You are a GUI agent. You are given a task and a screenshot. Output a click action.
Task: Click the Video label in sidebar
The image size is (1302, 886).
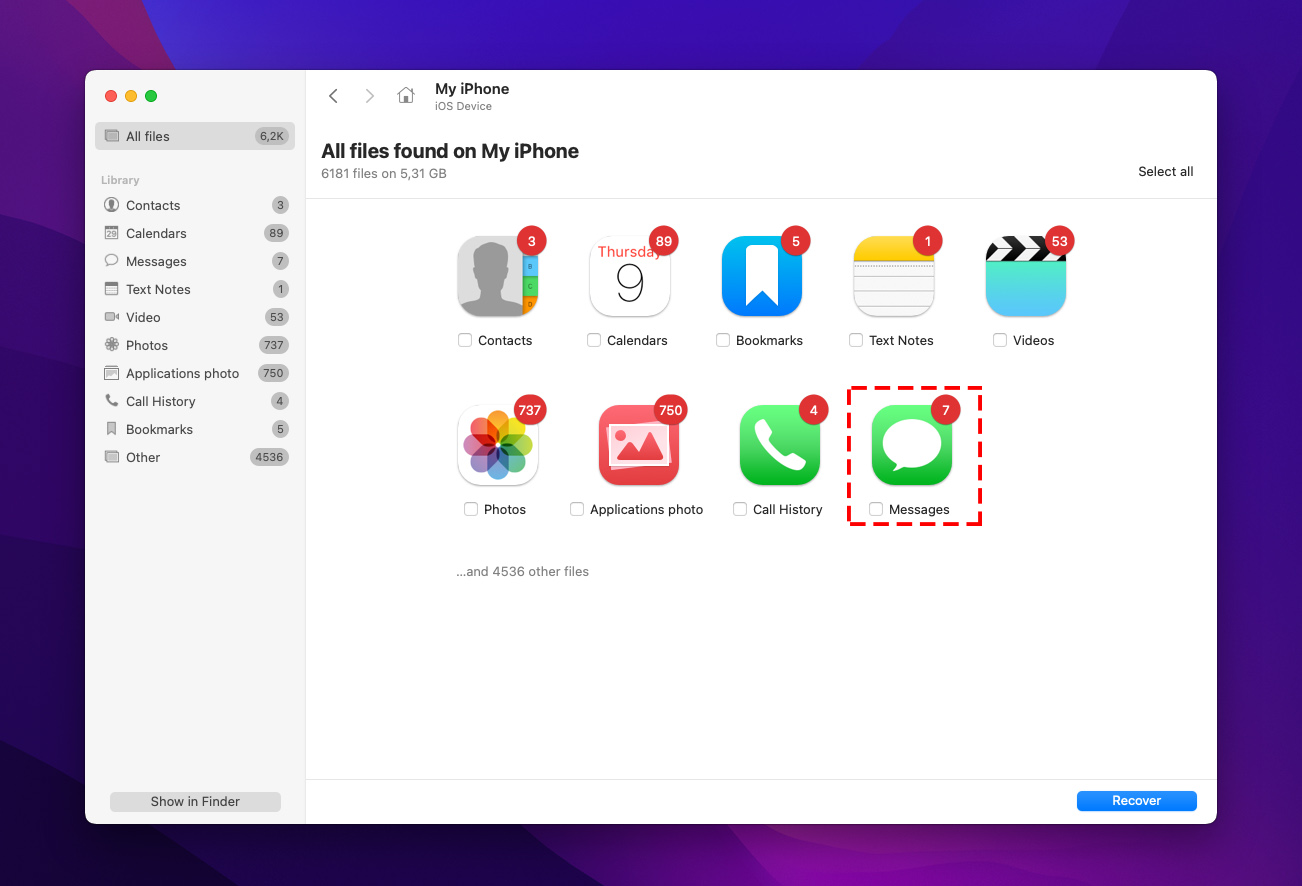(x=143, y=317)
